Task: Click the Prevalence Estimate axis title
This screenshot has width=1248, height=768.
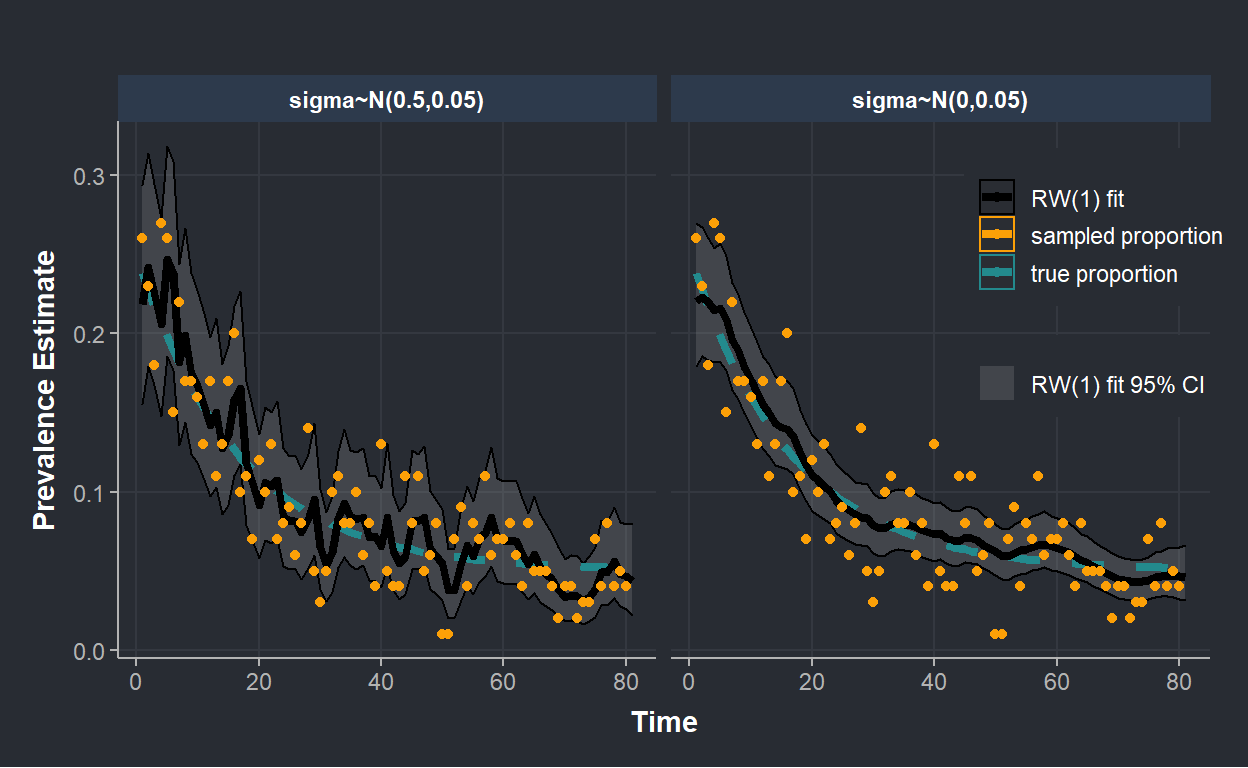Action: 44,390
